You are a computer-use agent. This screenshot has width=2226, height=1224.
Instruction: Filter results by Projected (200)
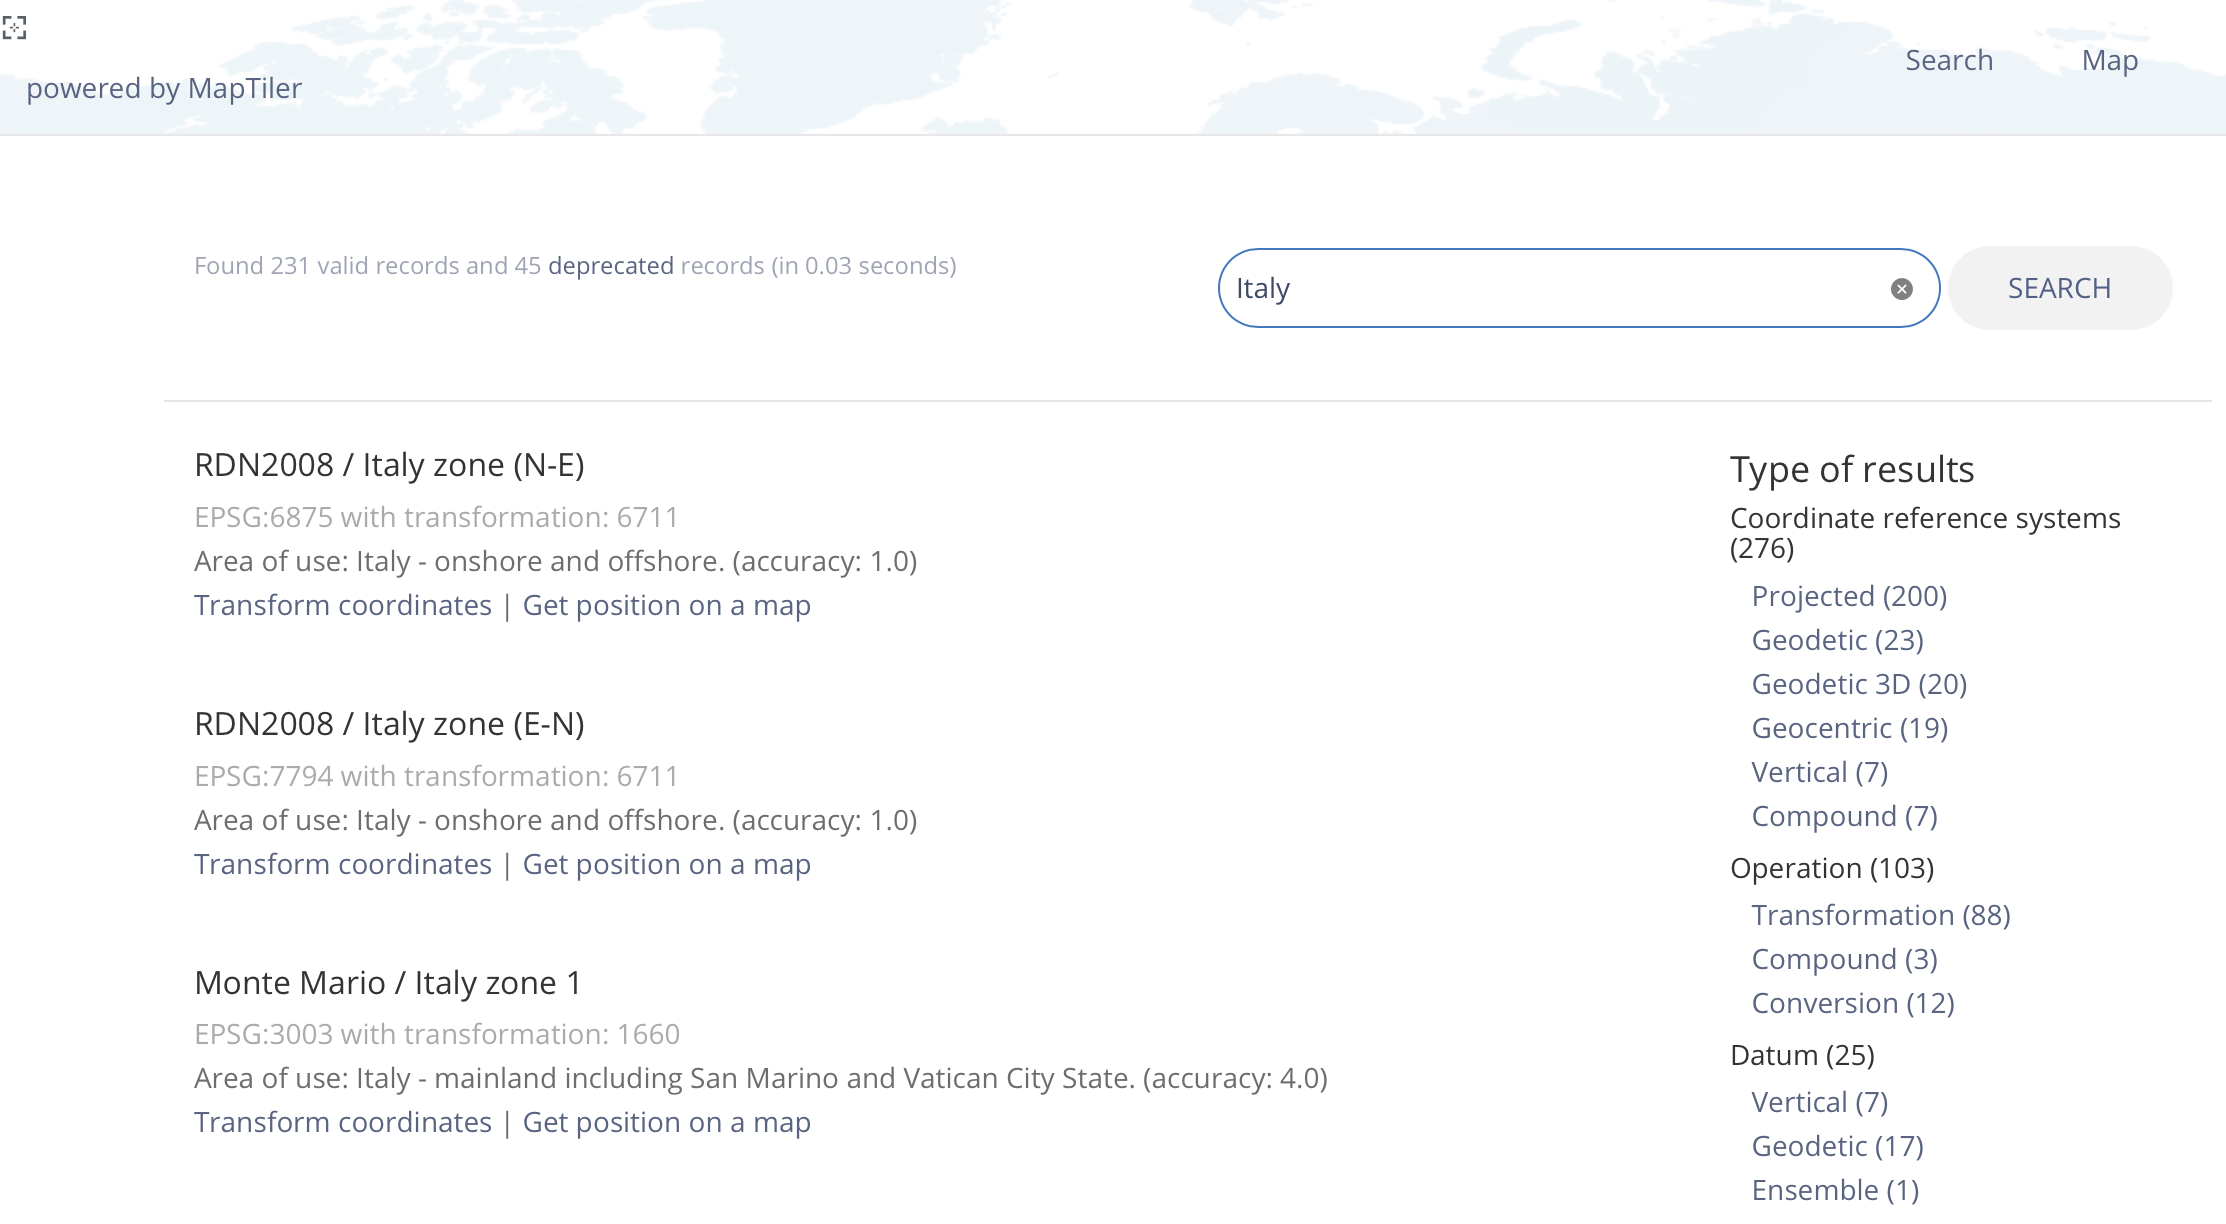click(x=1848, y=596)
